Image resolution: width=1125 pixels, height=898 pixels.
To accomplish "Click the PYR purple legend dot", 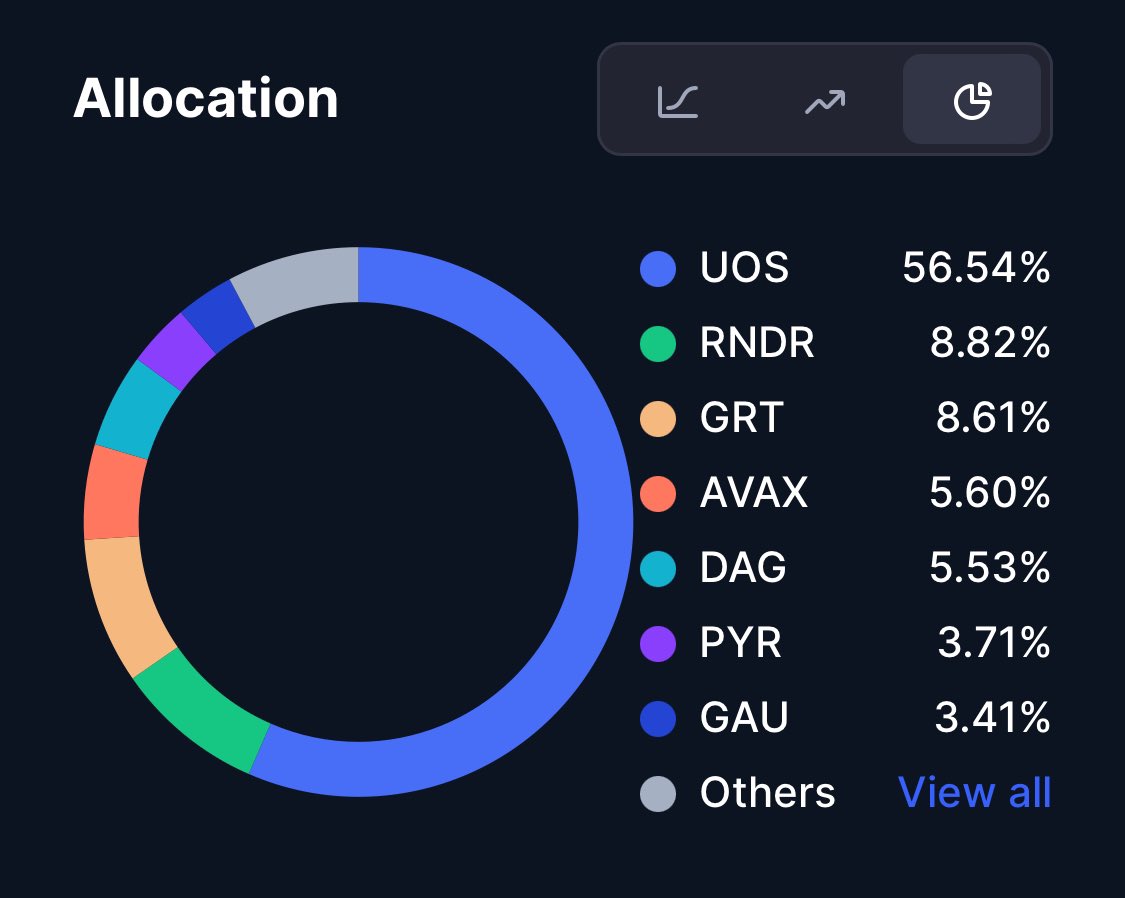I will [x=658, y=643].
